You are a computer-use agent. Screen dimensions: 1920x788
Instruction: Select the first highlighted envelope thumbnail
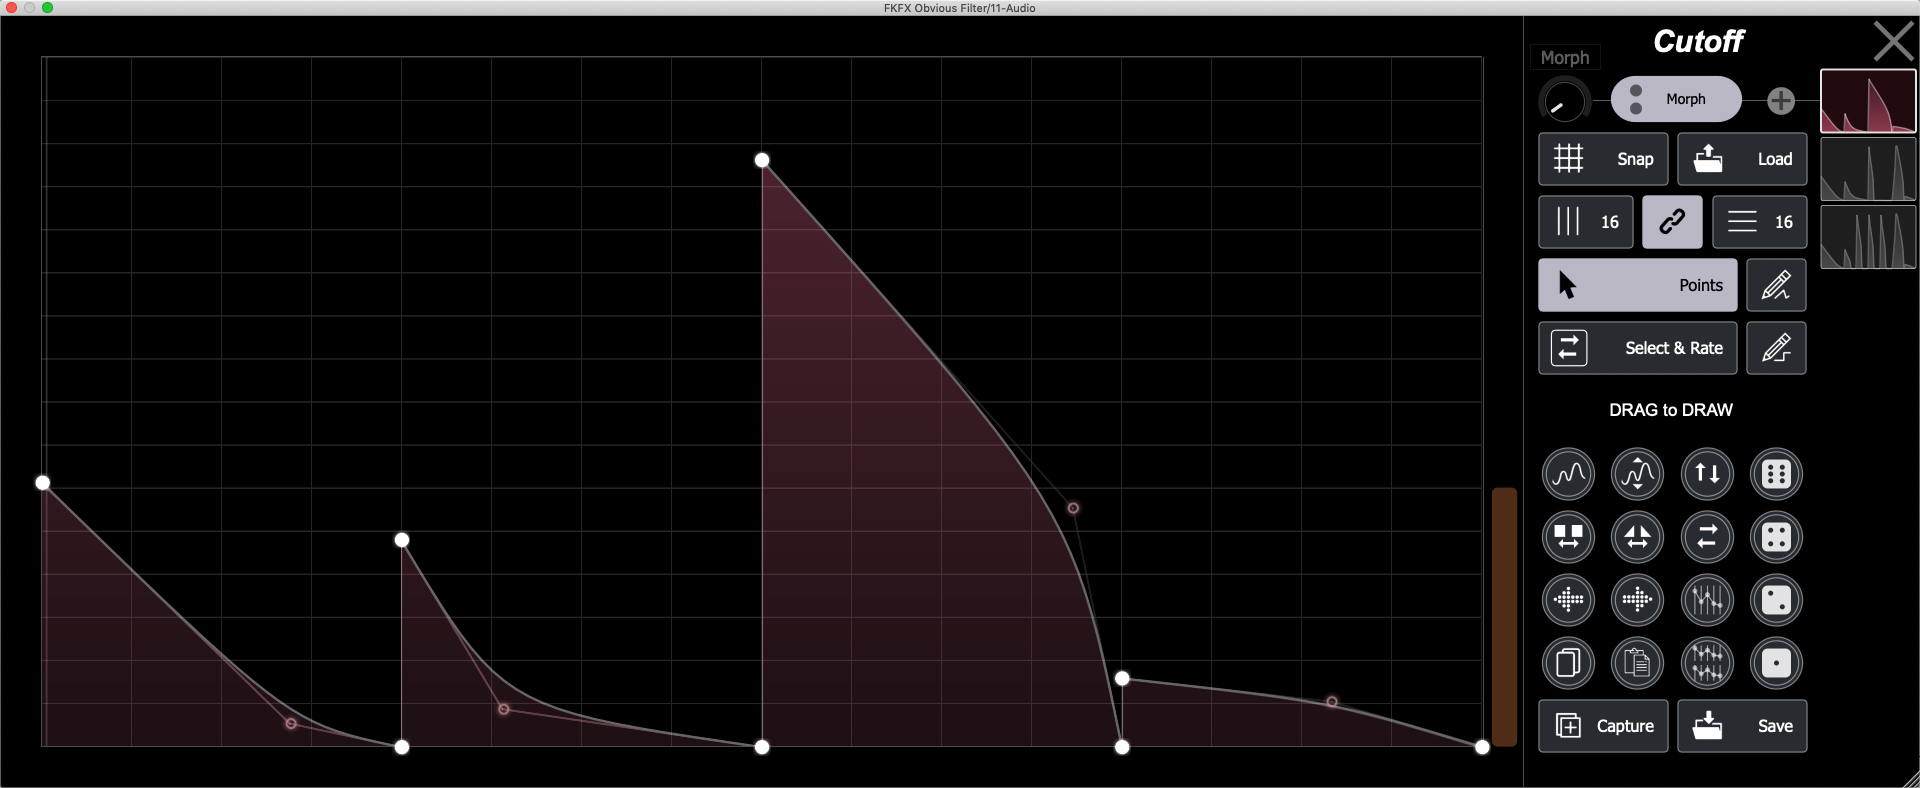tap(1868, 101)
